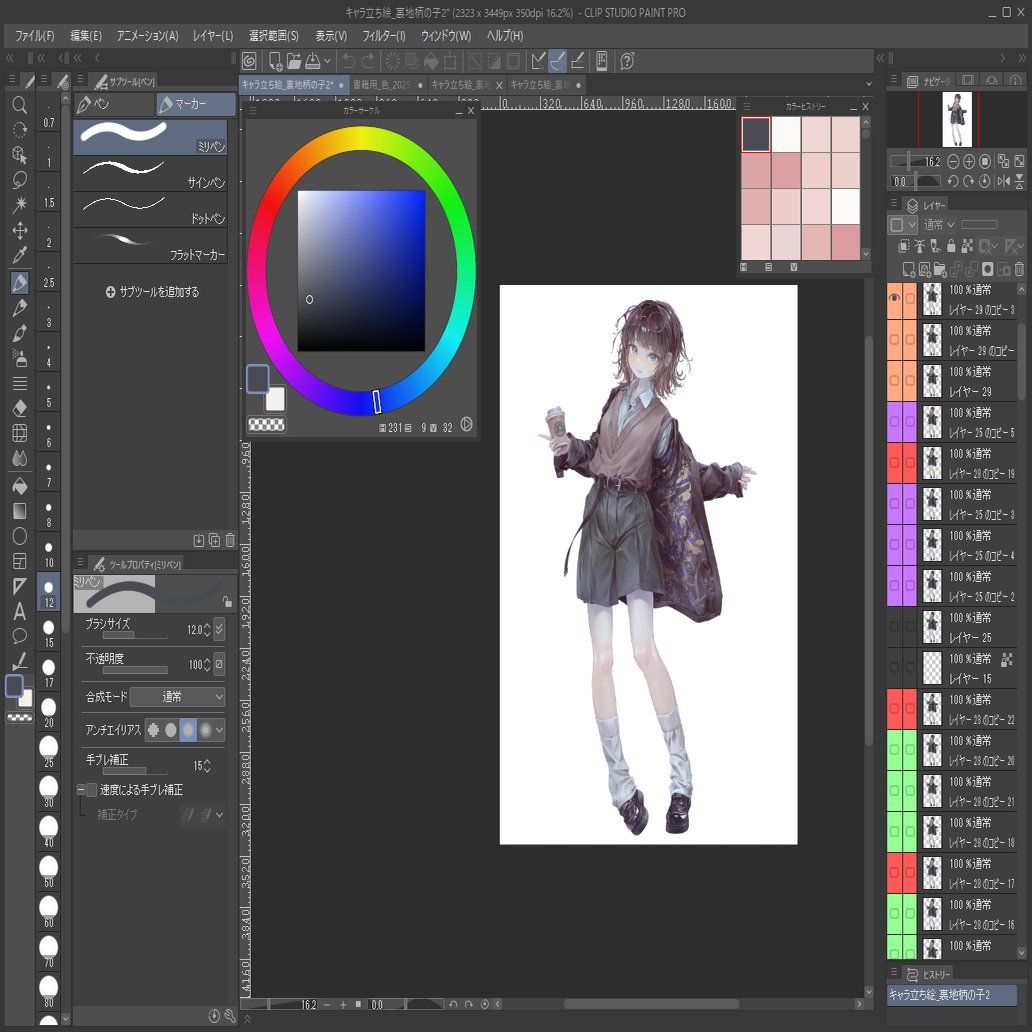
Task: Click サブツールを追加する button
Action: pos(153,292)
